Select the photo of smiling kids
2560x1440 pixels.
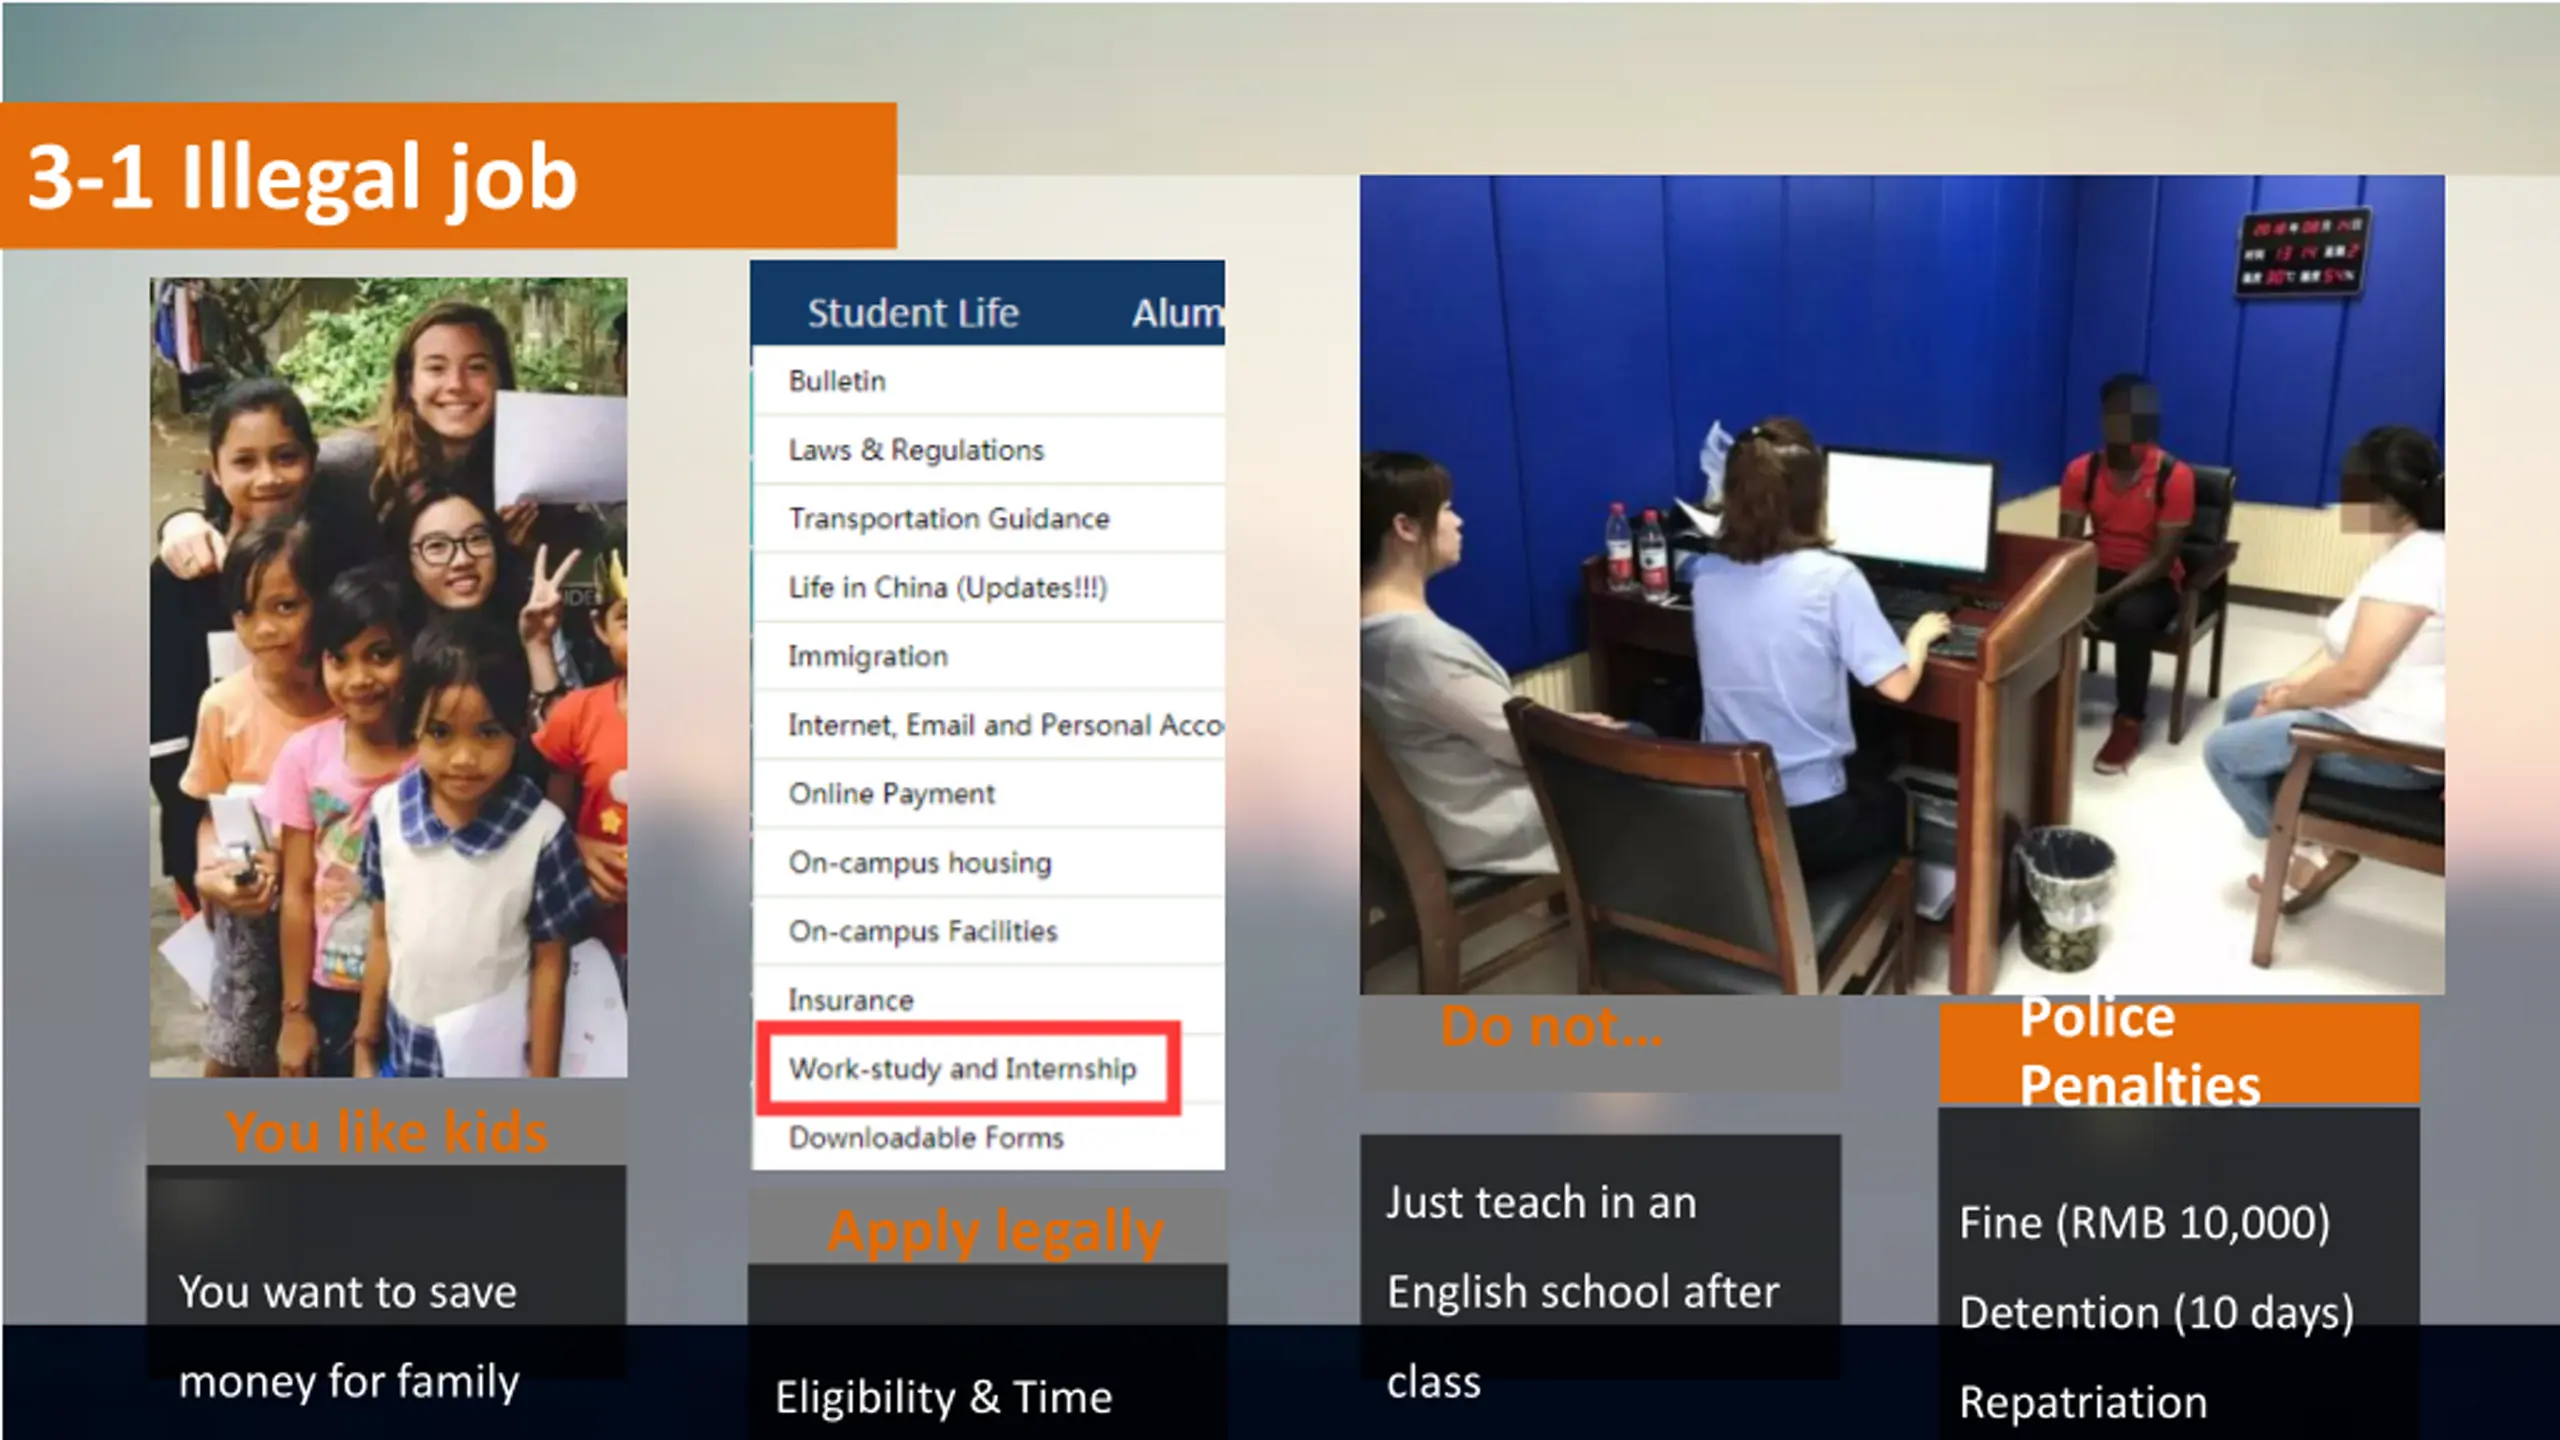389,677
